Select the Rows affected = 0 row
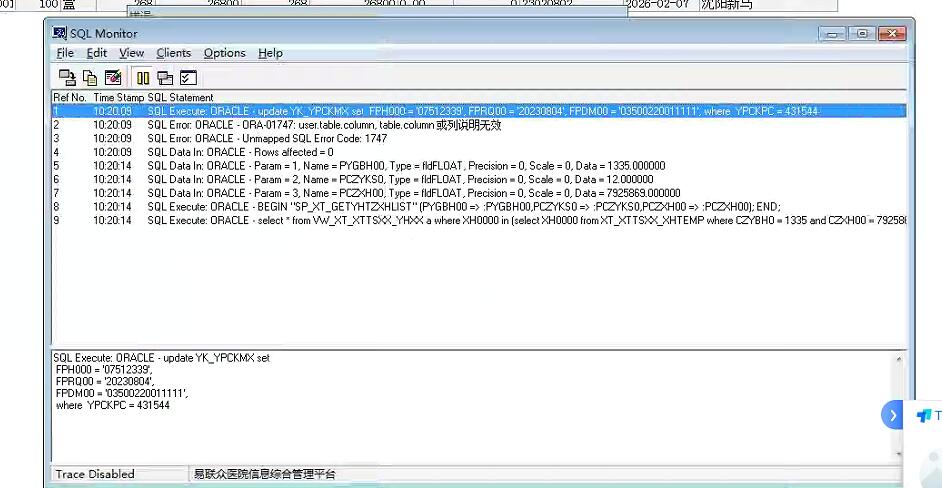 (x=479, y=152)
